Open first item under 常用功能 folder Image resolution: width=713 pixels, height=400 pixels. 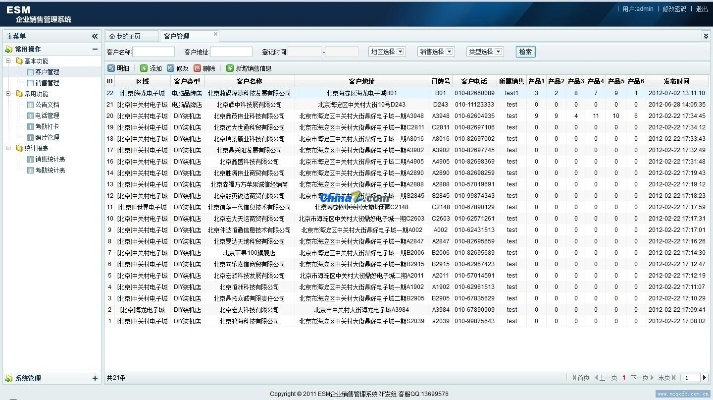click(x=47, y=105)
